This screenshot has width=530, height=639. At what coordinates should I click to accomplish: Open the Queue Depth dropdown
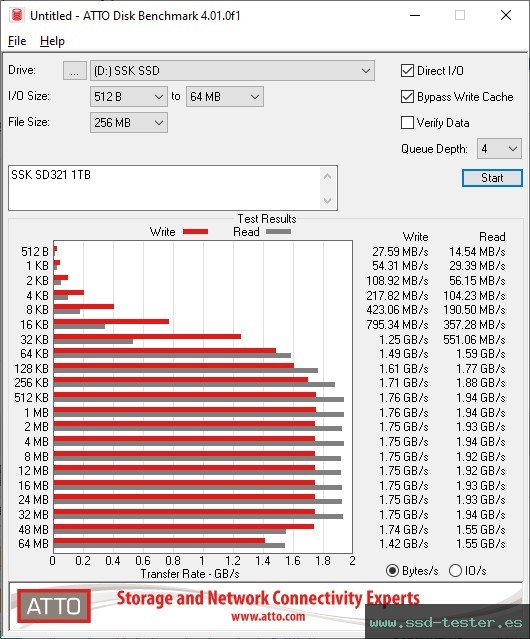(x=499, y=149)
